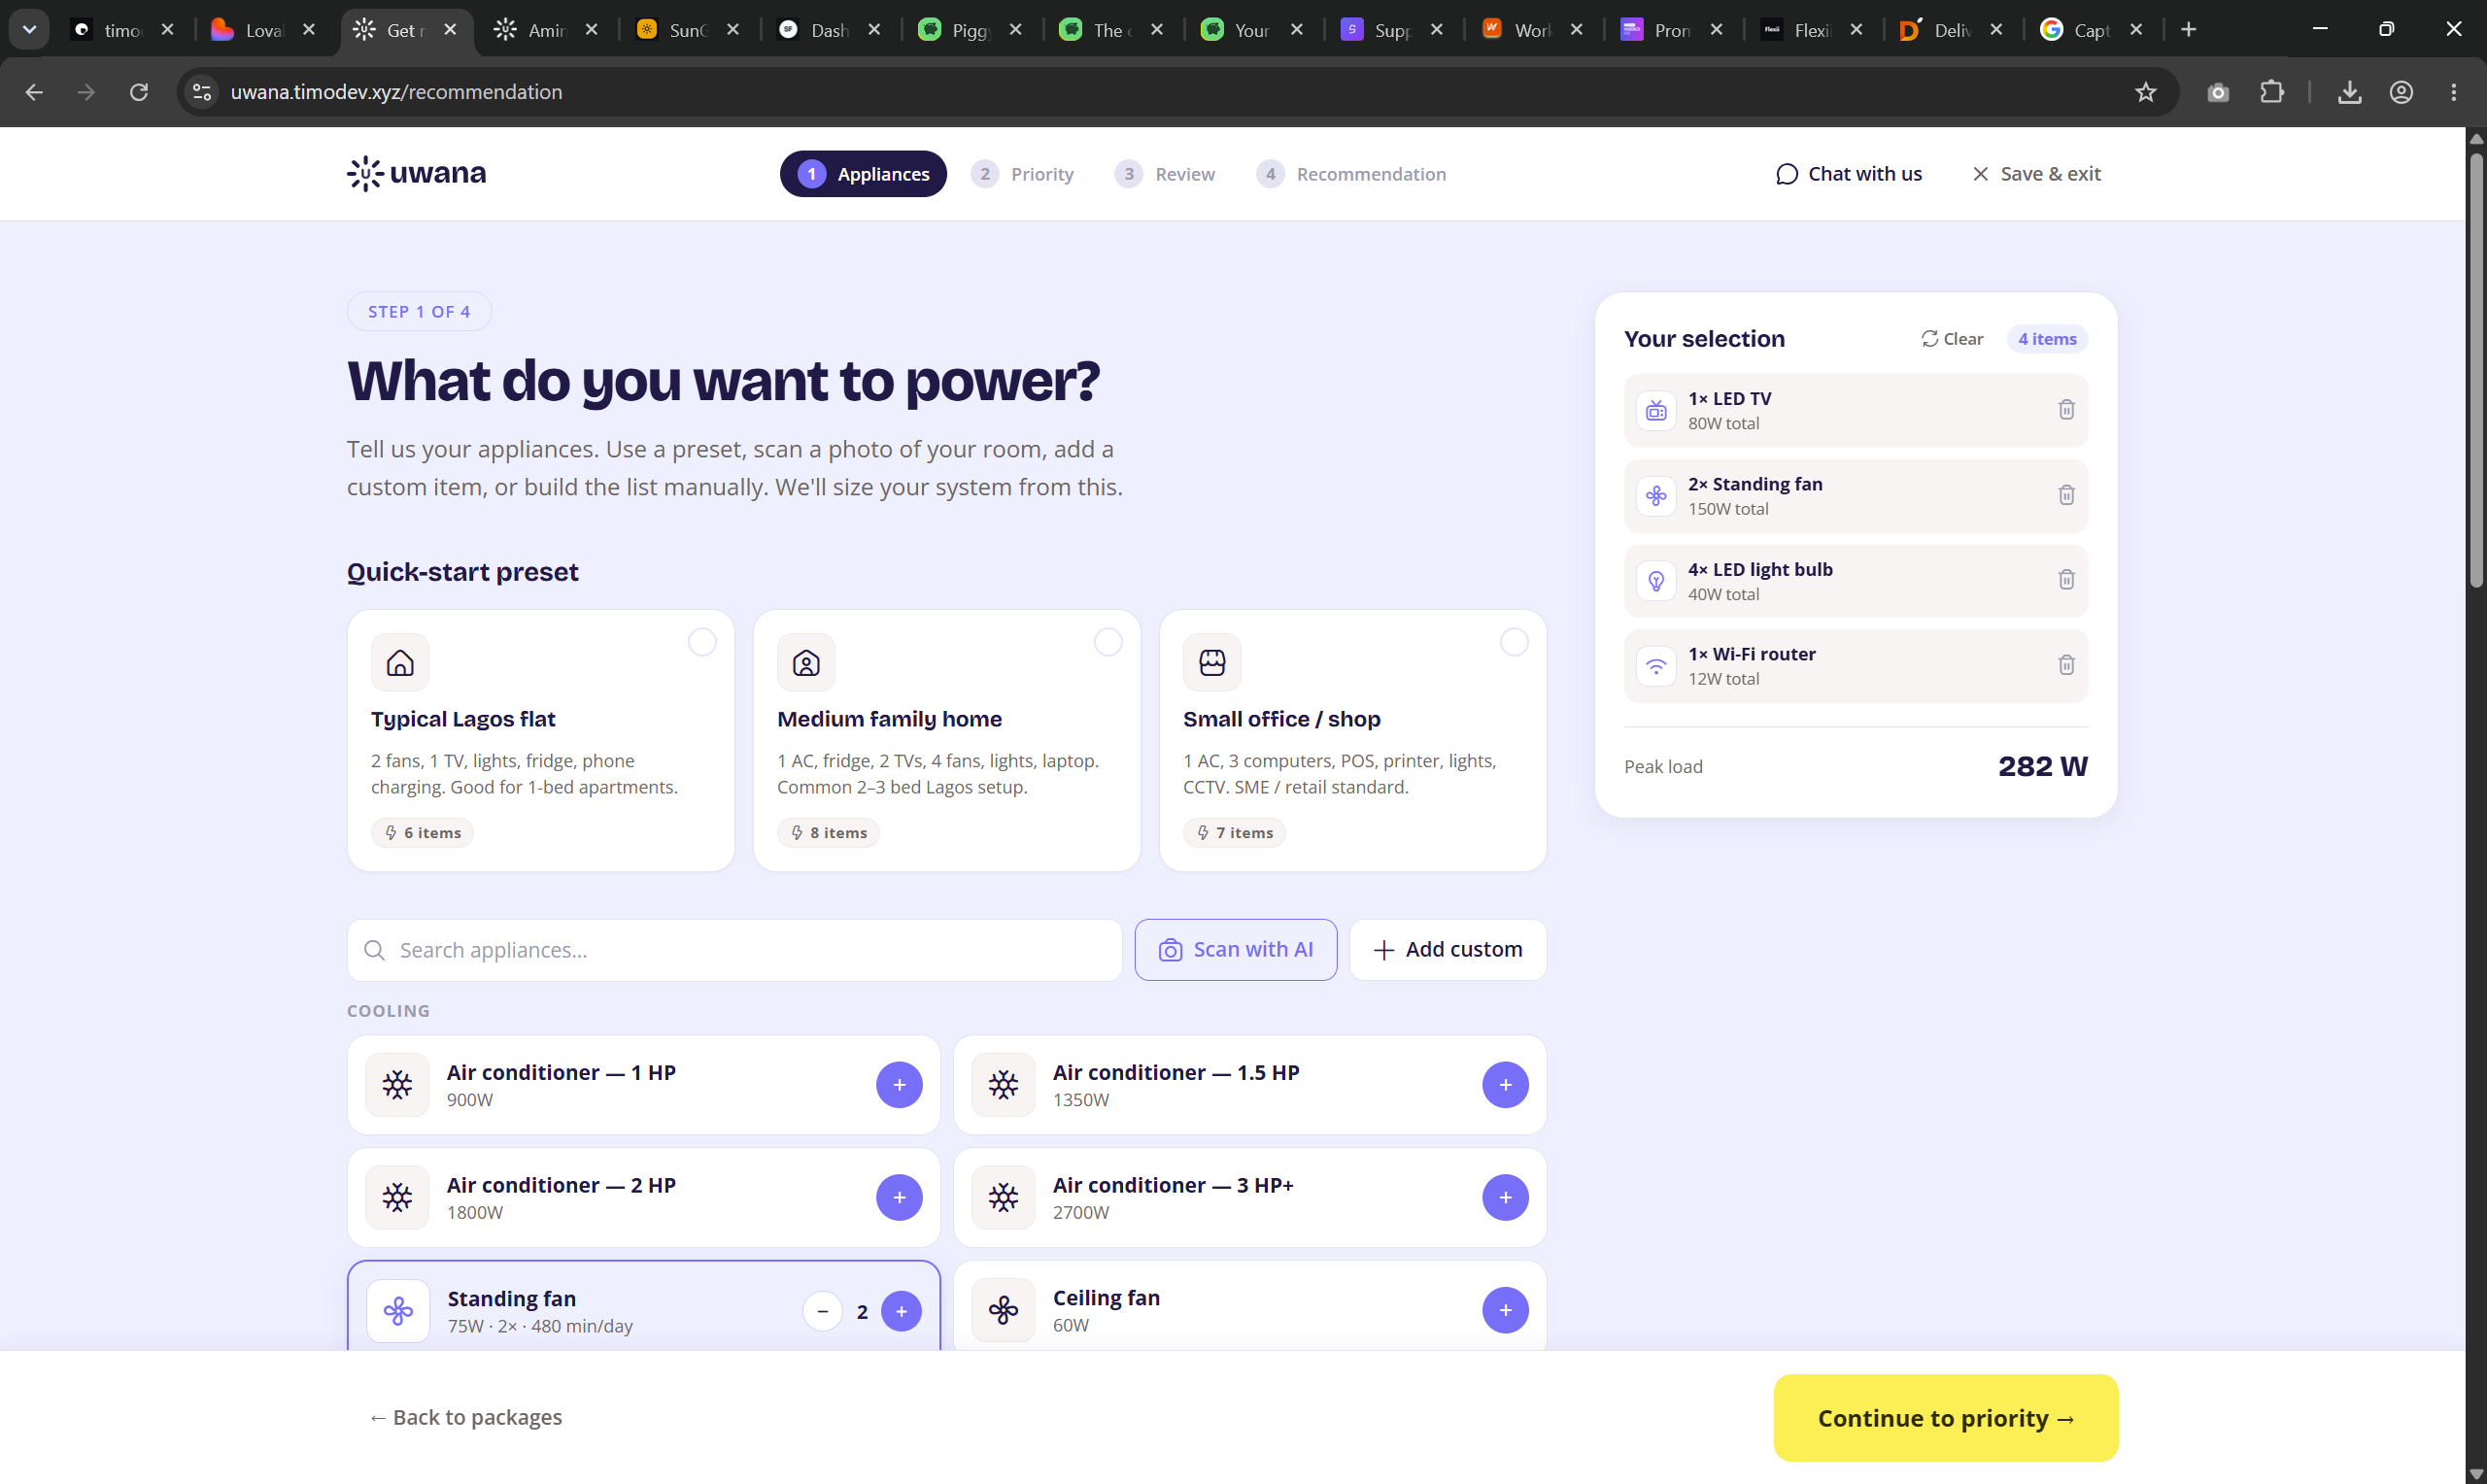Open Chrome three-dot menu

tap(2453, 92)
